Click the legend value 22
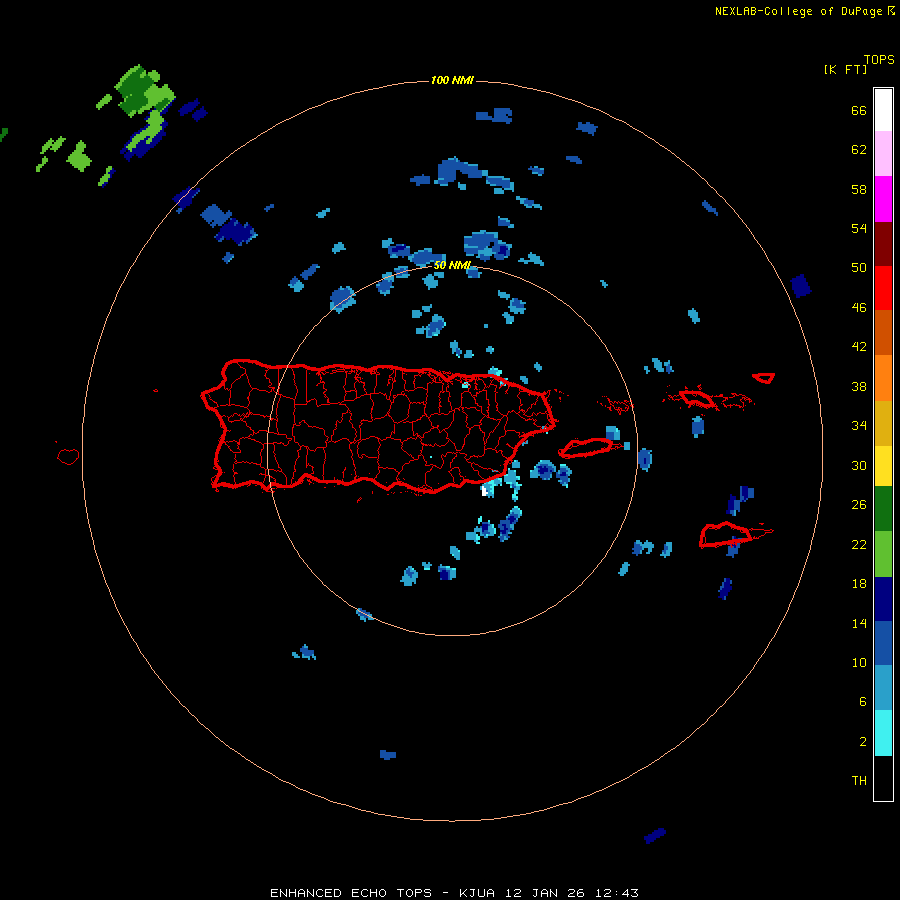 [859, 545]
